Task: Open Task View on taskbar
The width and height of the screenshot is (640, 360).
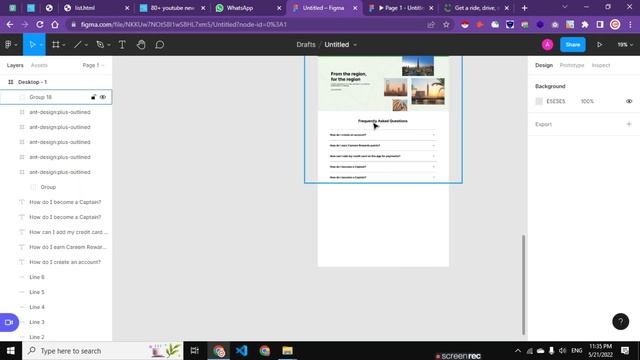Action: [x=195, y=351]
